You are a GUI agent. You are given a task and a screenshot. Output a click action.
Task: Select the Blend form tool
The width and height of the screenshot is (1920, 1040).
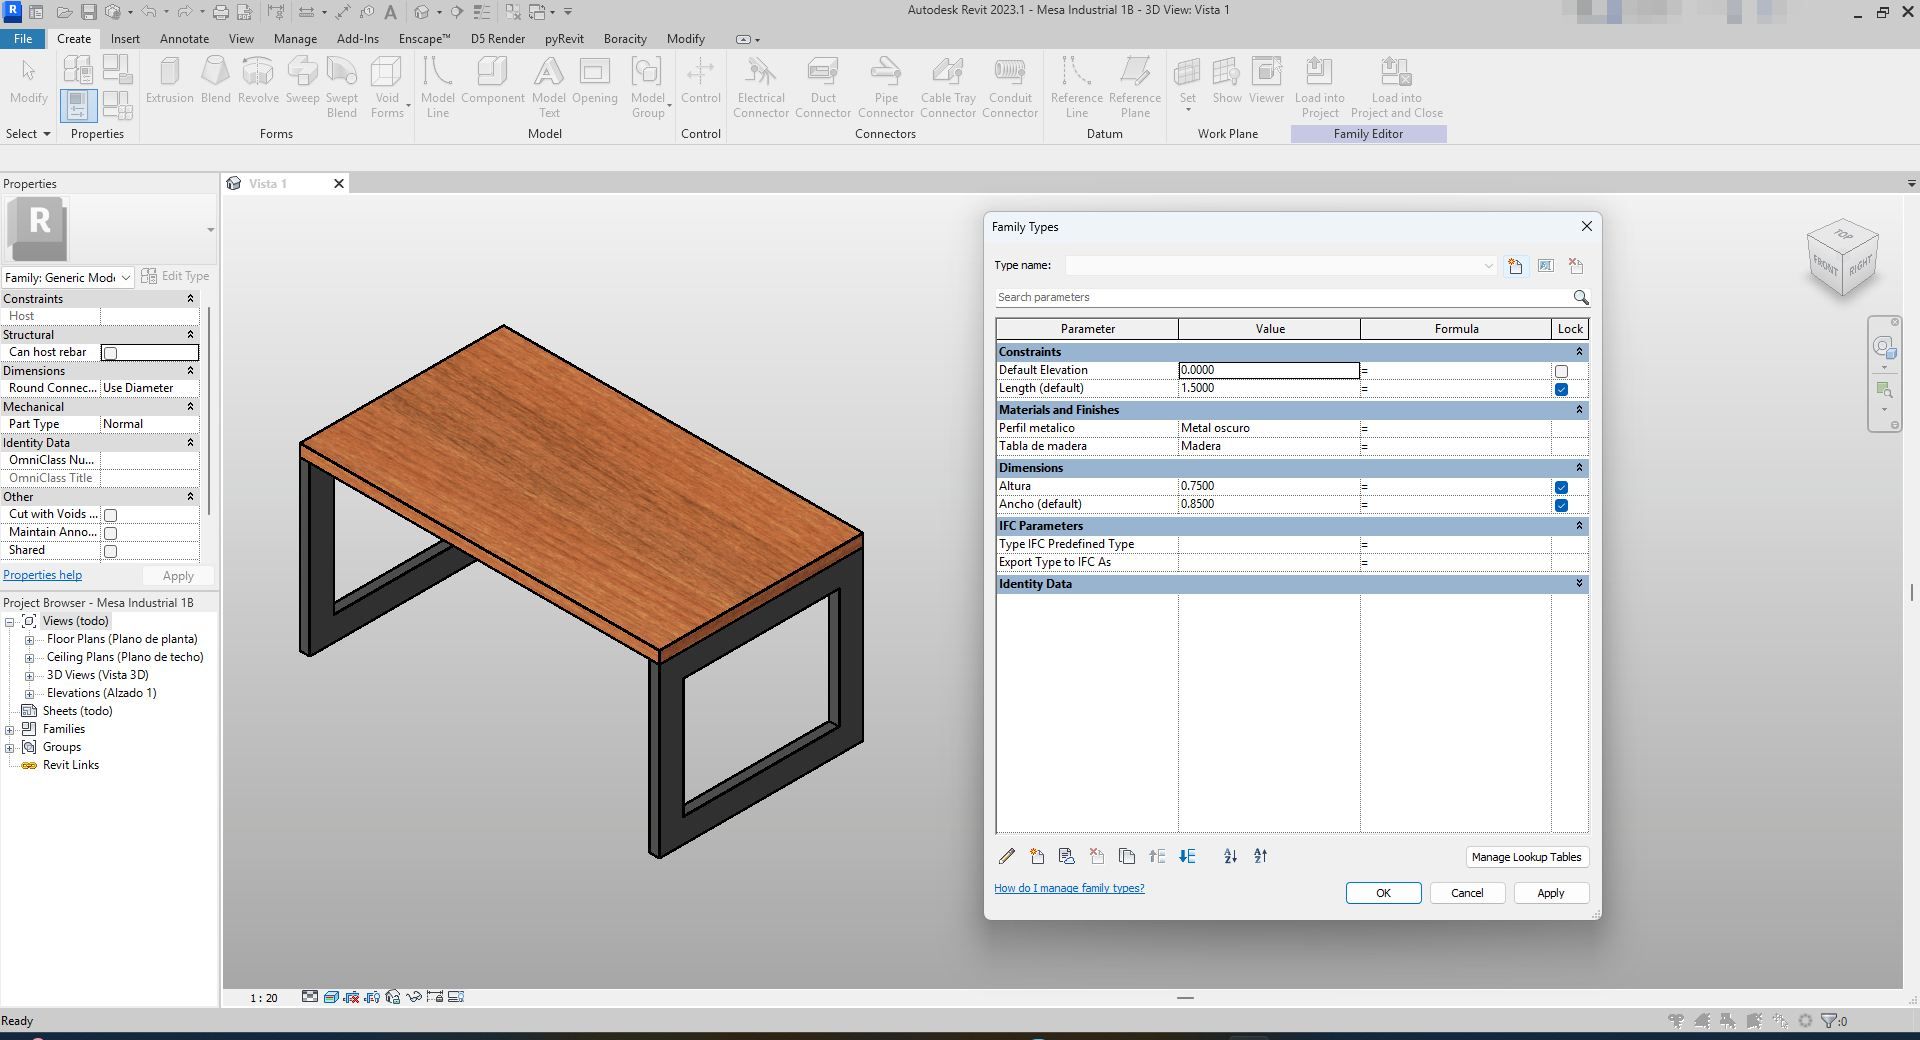click(215, 80)
